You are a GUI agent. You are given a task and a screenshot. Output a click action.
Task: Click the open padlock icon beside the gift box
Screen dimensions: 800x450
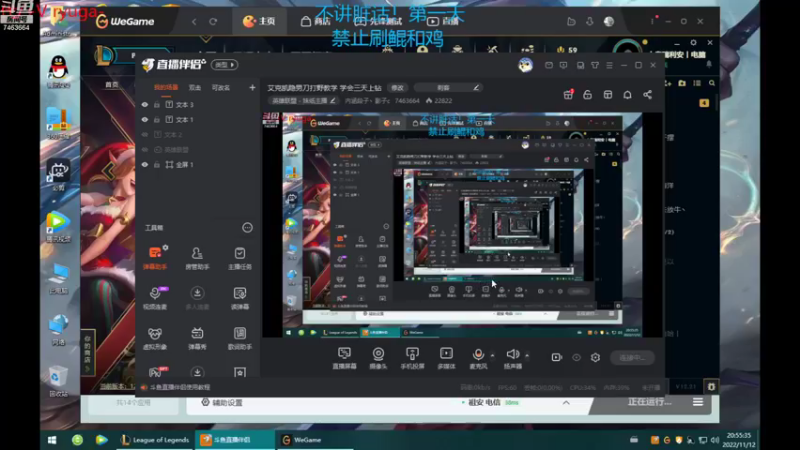pos(588,95)
